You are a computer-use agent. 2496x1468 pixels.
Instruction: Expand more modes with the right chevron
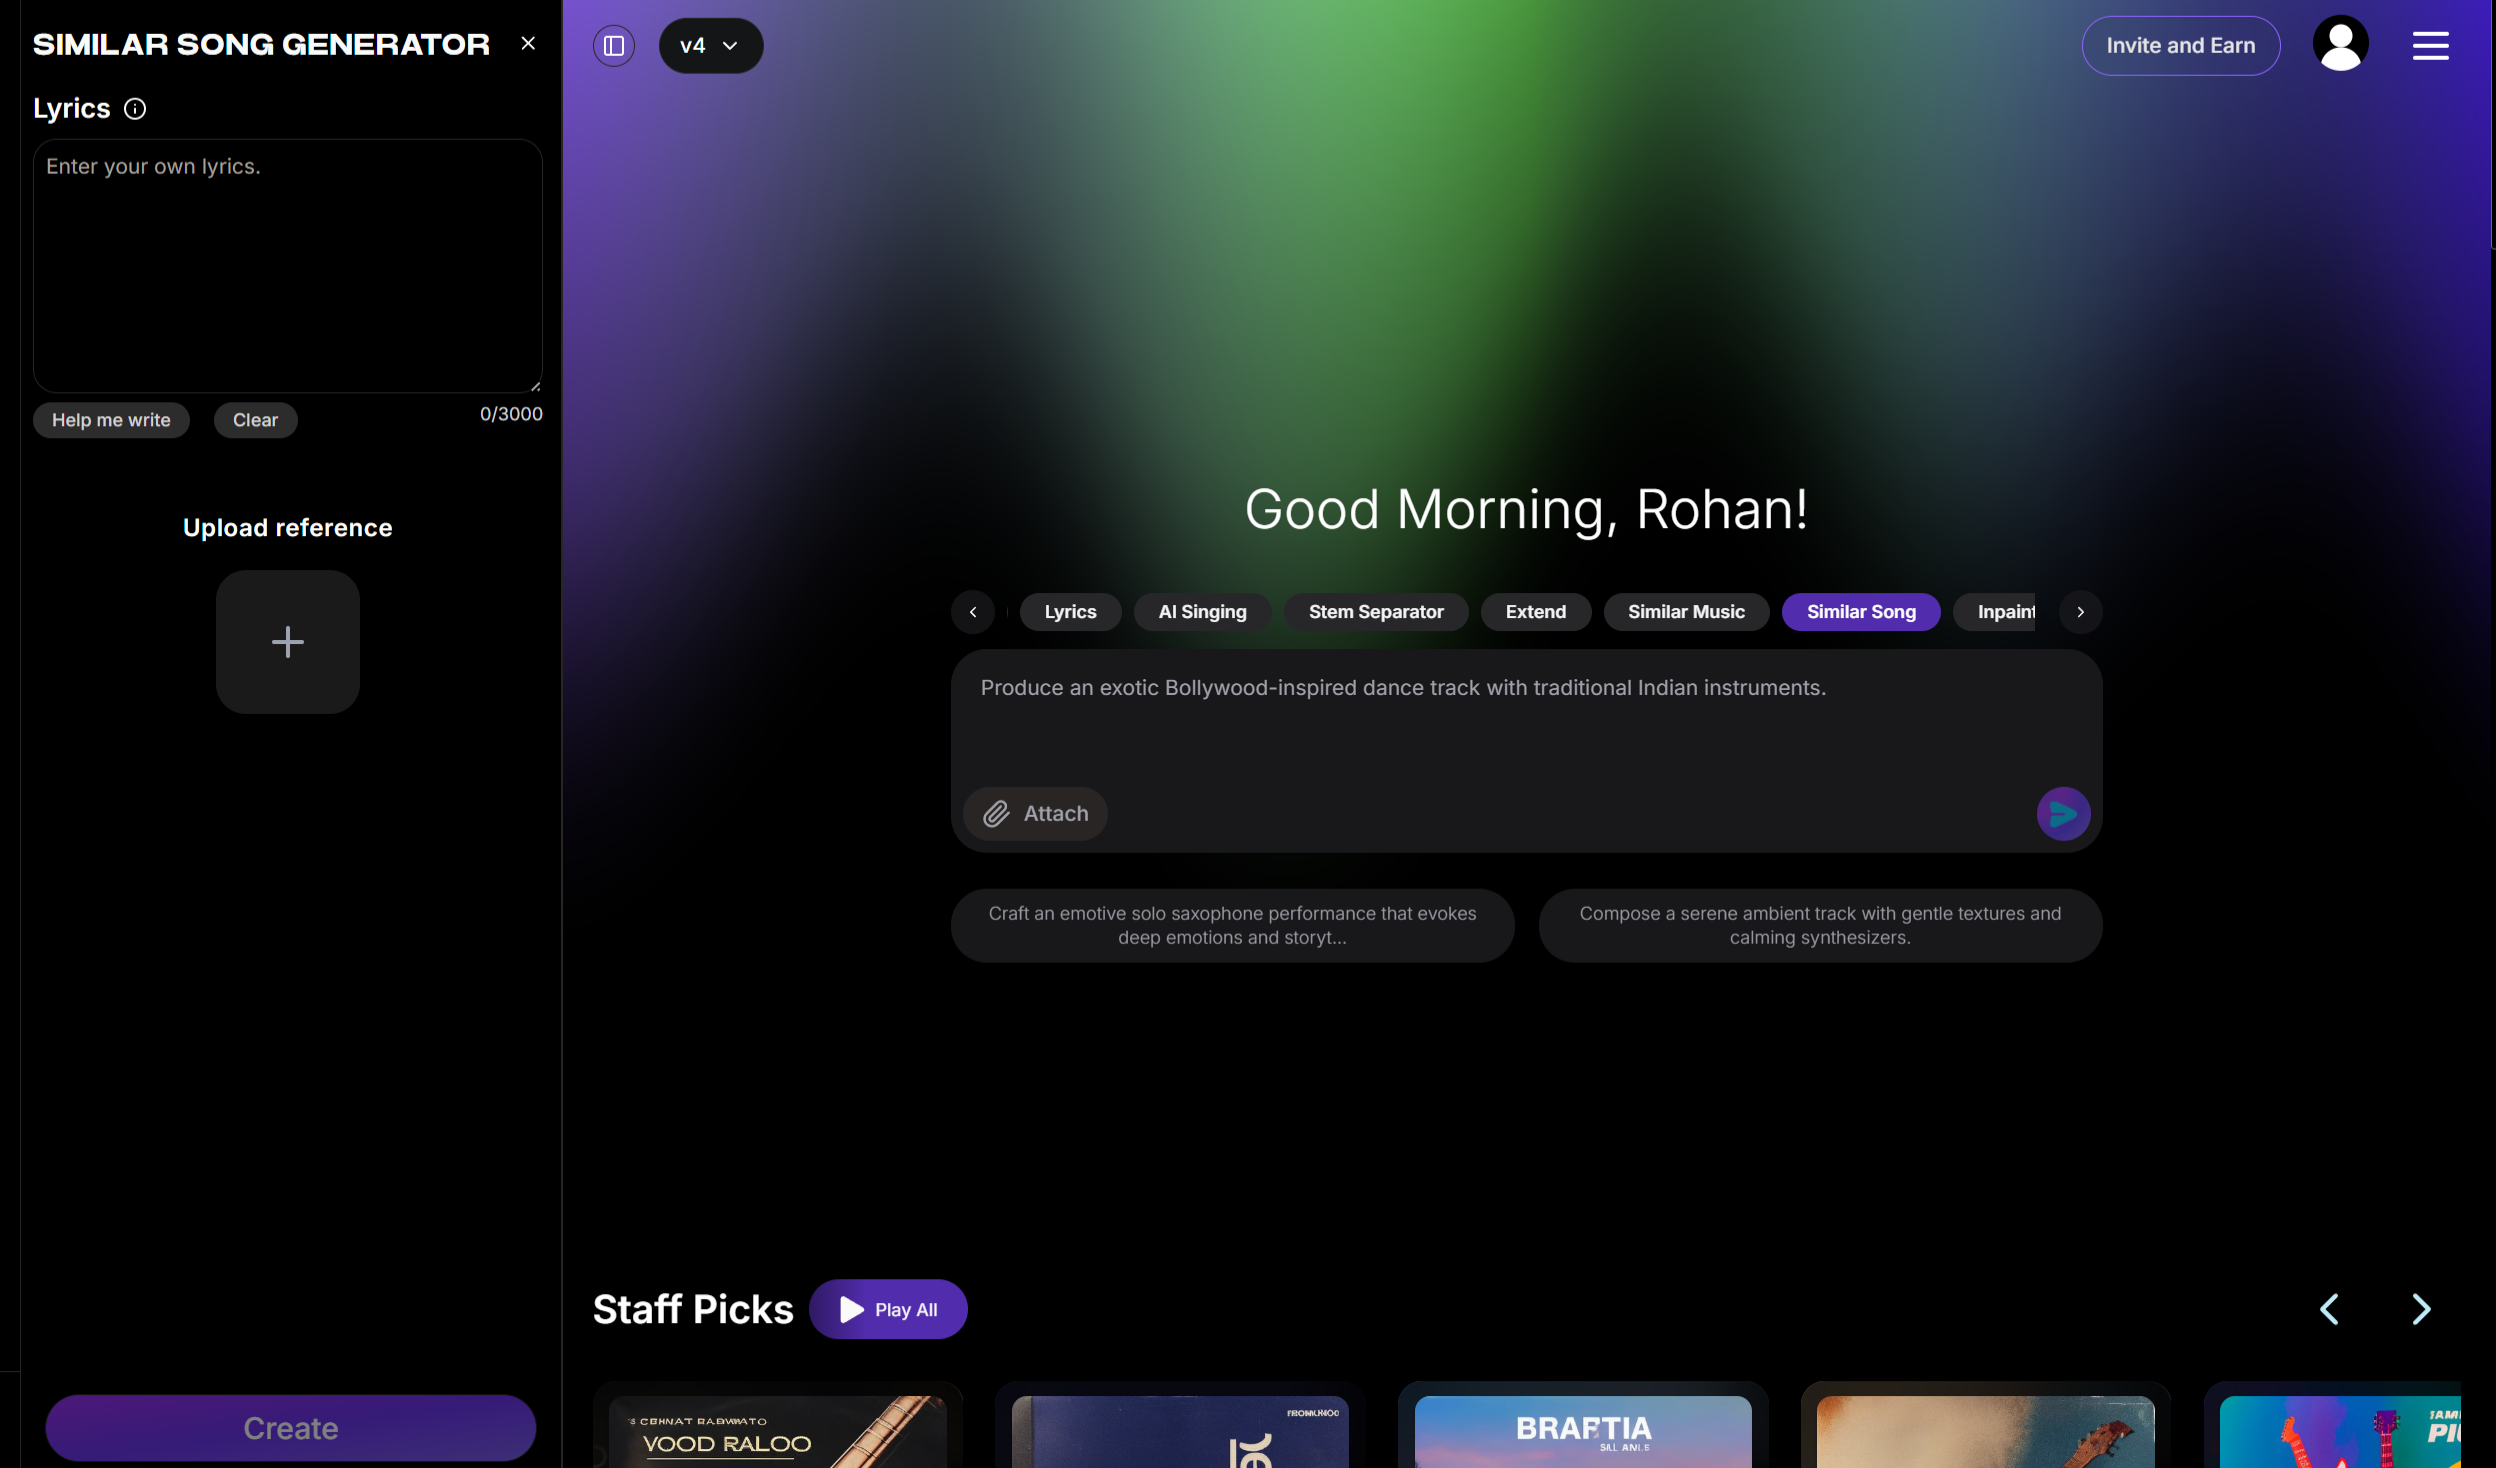pyautogui.click(x=2081, y=611)
